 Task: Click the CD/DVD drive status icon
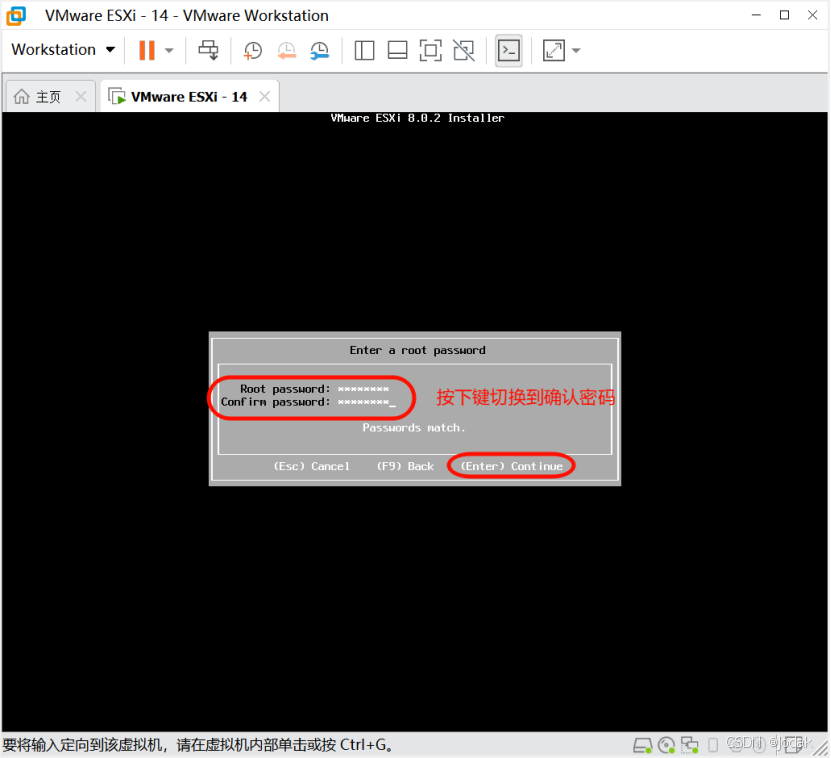pos(666,745)
